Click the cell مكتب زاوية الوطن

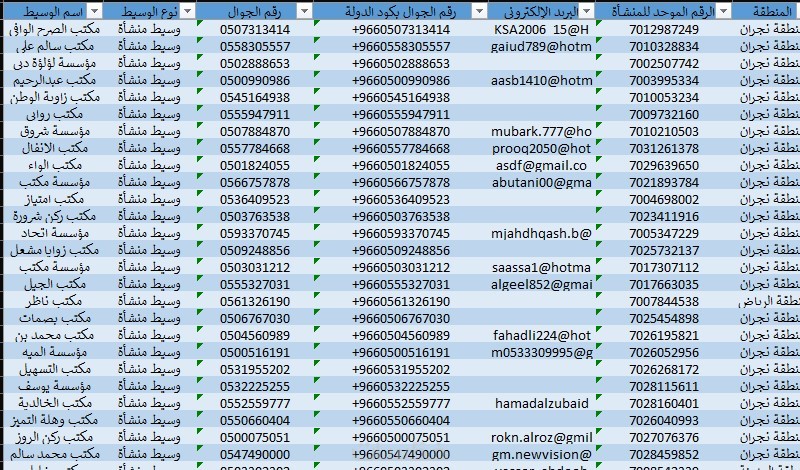(x=53, y=97)
